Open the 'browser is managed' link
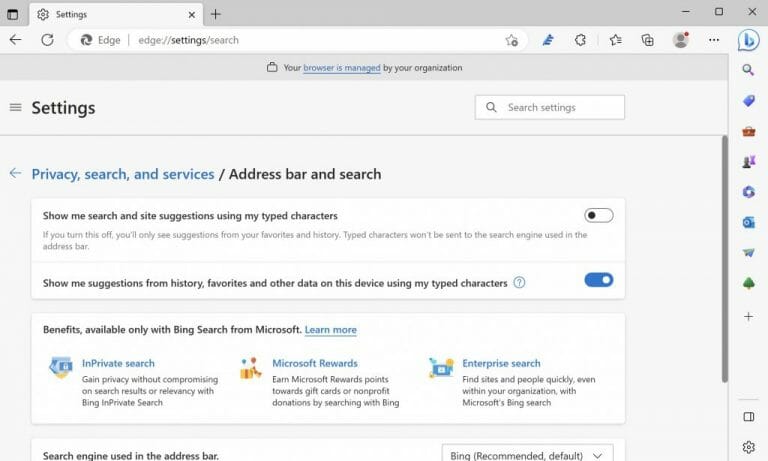The image size is (768, 461). (x=341, y=68)
